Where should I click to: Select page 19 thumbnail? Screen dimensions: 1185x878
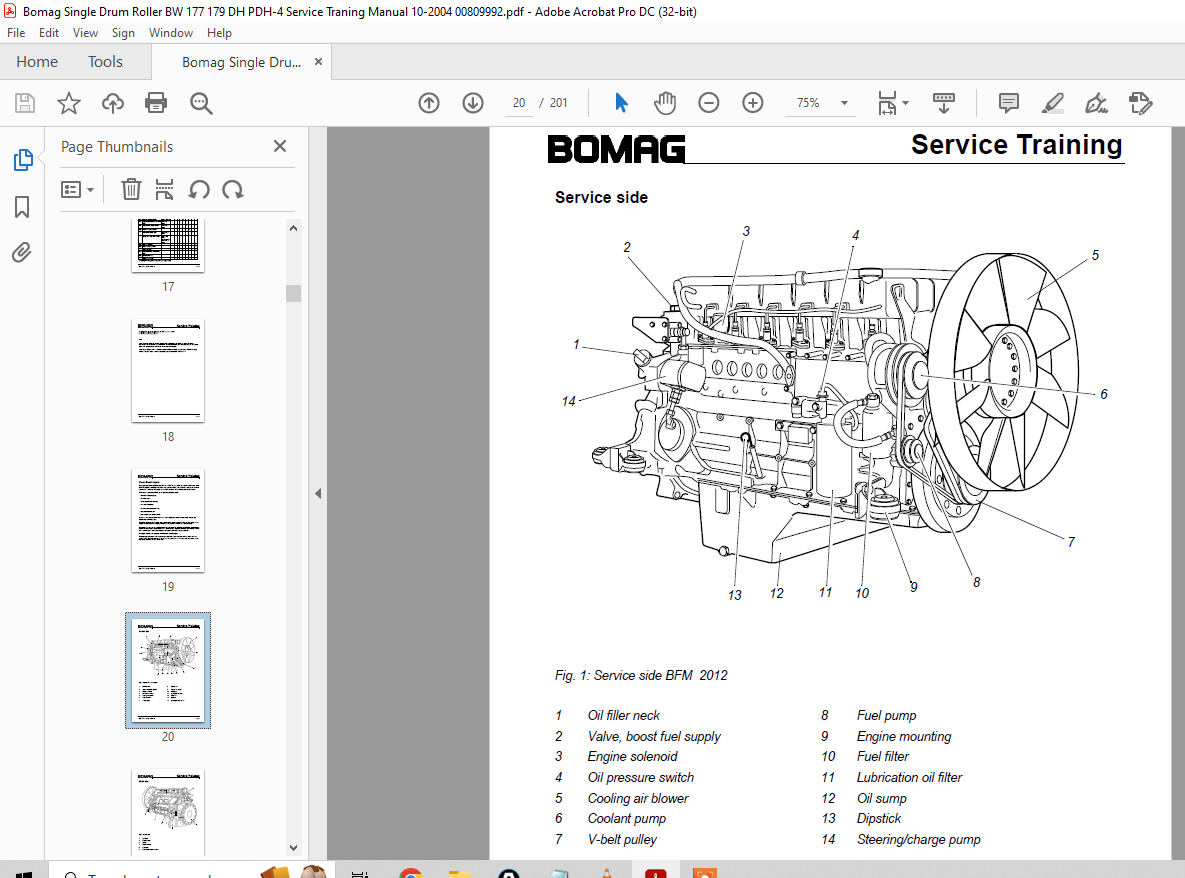168,521
